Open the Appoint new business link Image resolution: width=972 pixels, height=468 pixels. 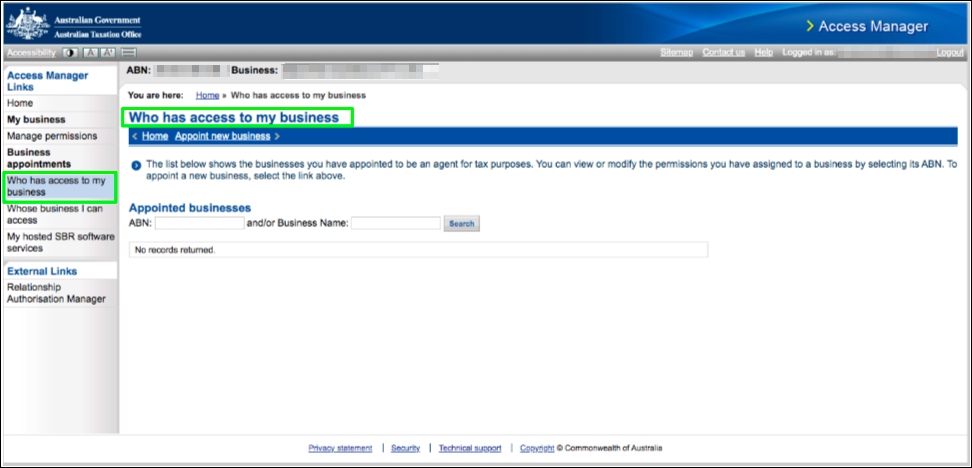tap(222, 136)
